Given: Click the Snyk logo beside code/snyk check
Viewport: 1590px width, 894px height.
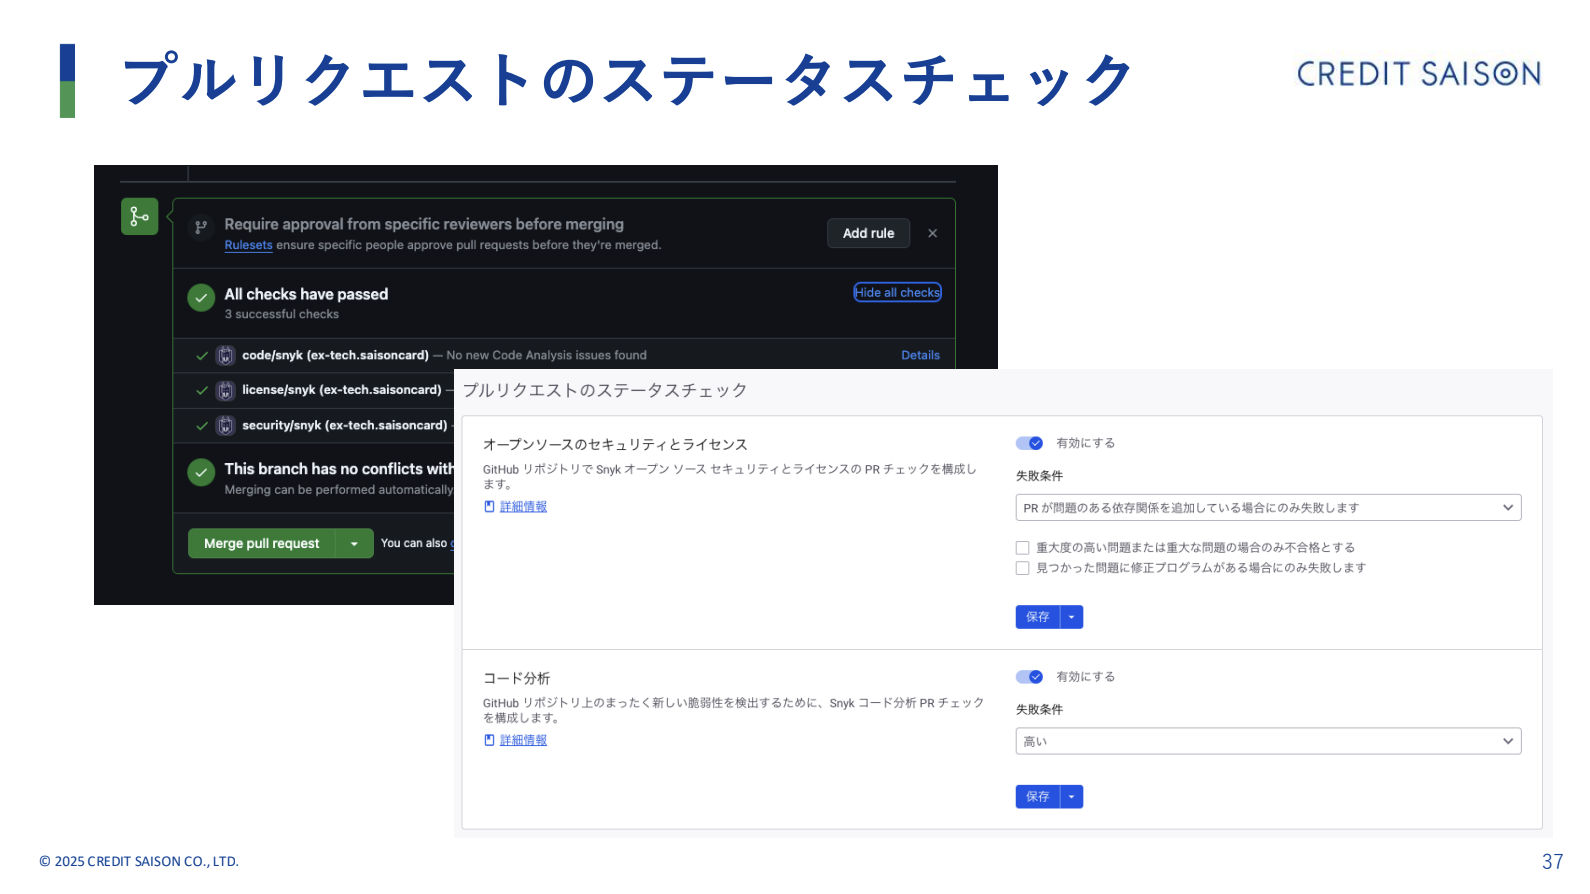Looking at the screenshot, I should (226, 355).
